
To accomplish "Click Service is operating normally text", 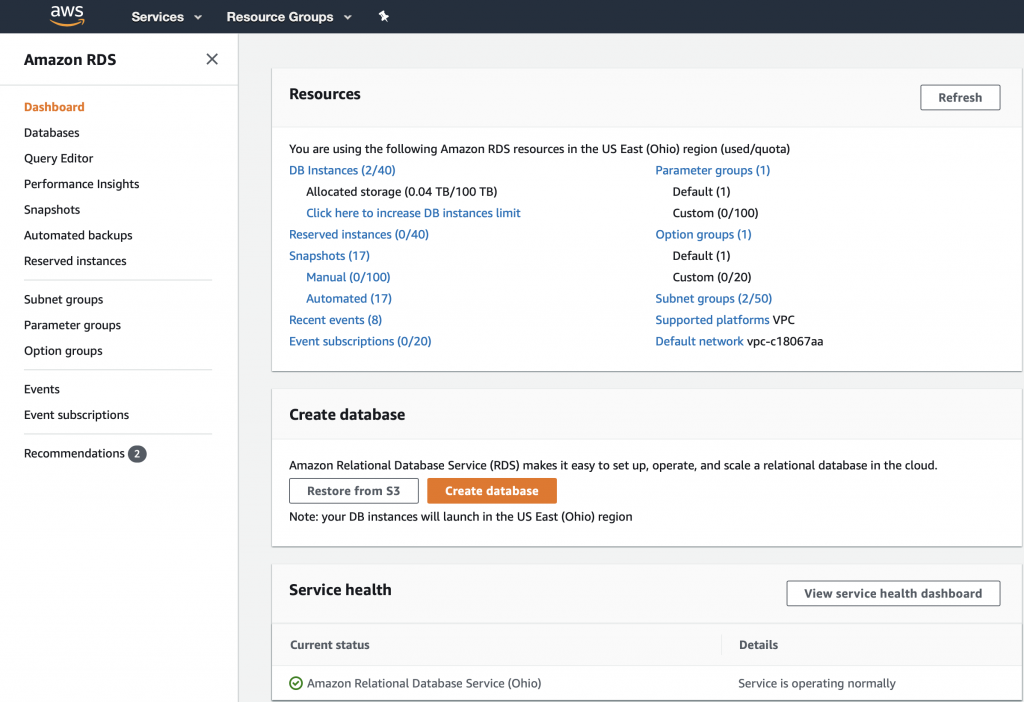I will [817, 683].
